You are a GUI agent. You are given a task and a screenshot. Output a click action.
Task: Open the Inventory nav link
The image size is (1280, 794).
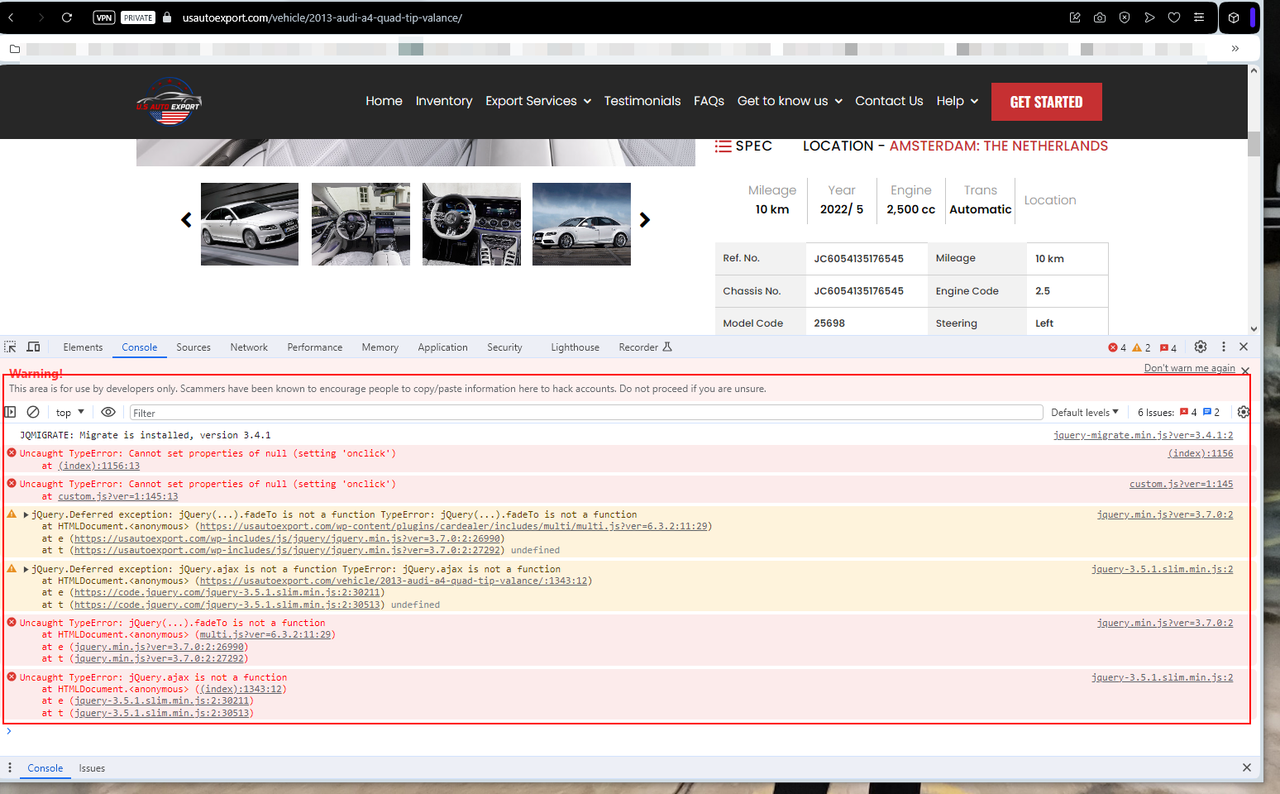point(444,101)
